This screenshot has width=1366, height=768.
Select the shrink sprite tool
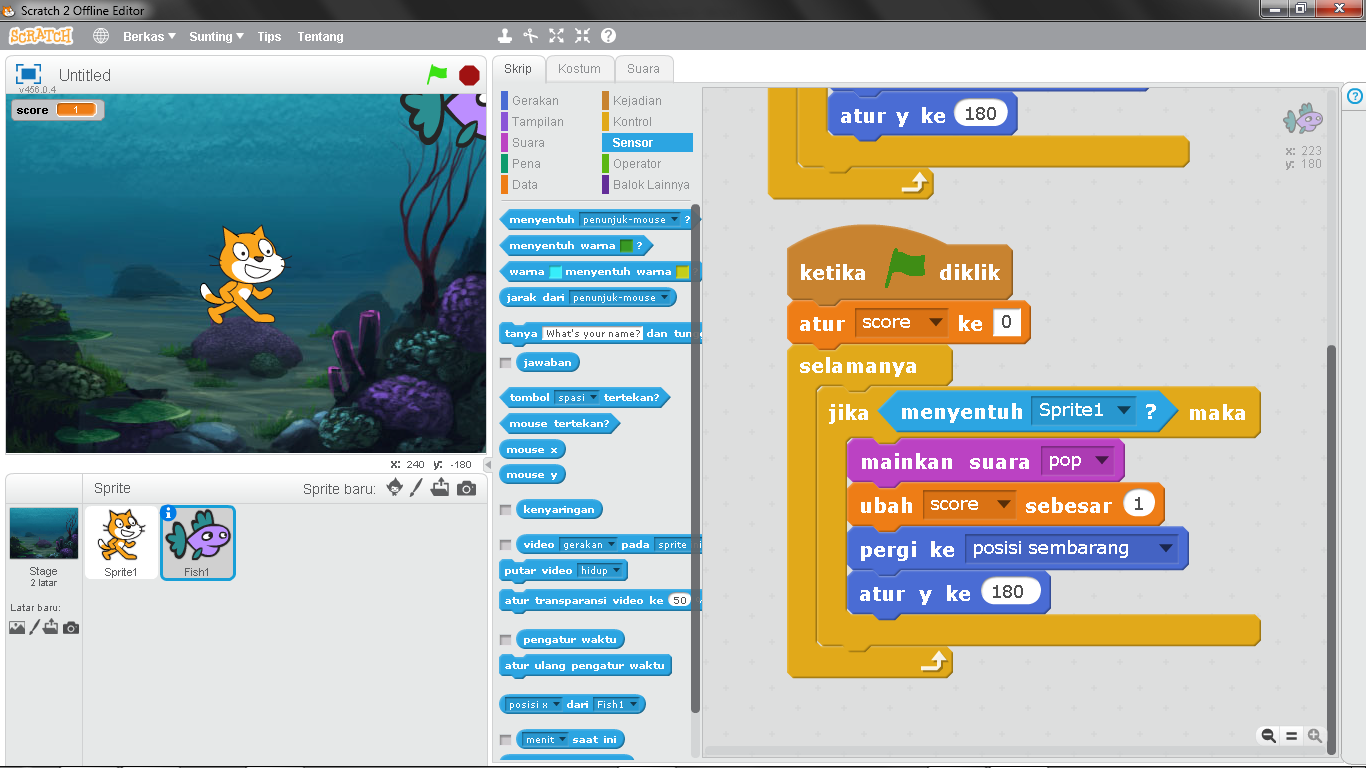click(581, 34)
